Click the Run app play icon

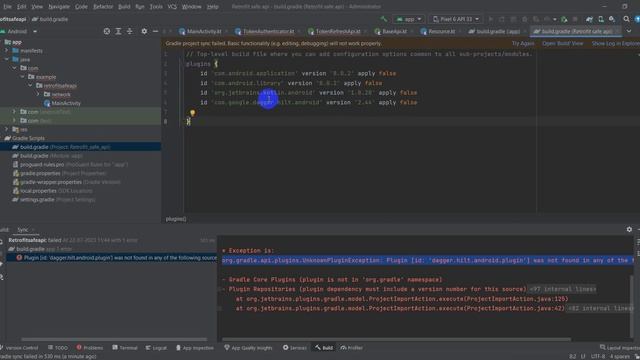coord(491,19)
